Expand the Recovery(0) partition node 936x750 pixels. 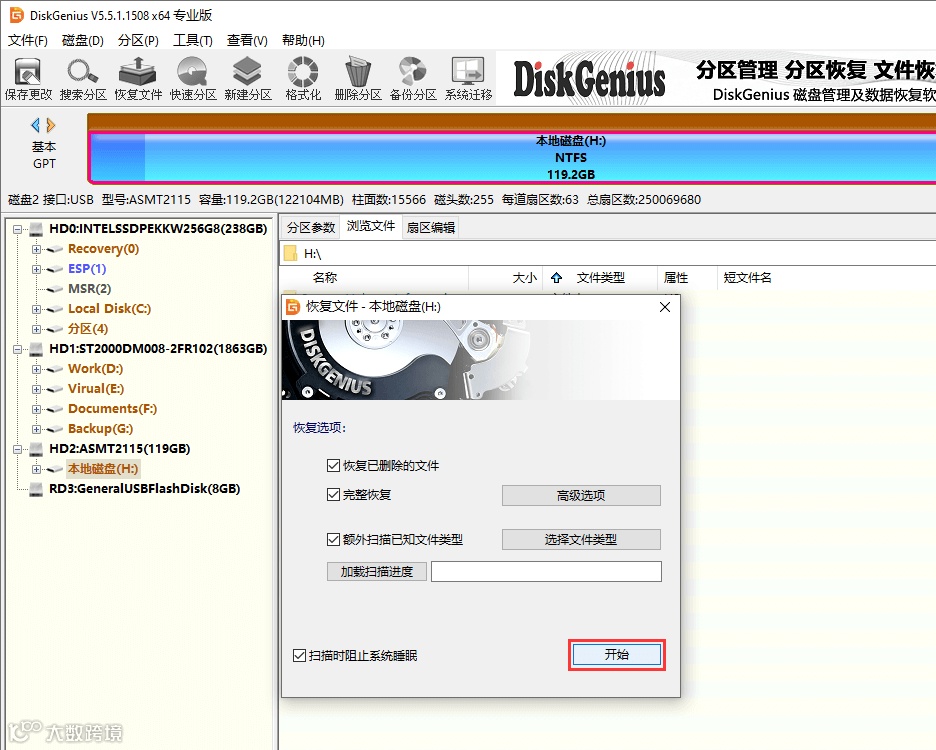coord(36,249)
